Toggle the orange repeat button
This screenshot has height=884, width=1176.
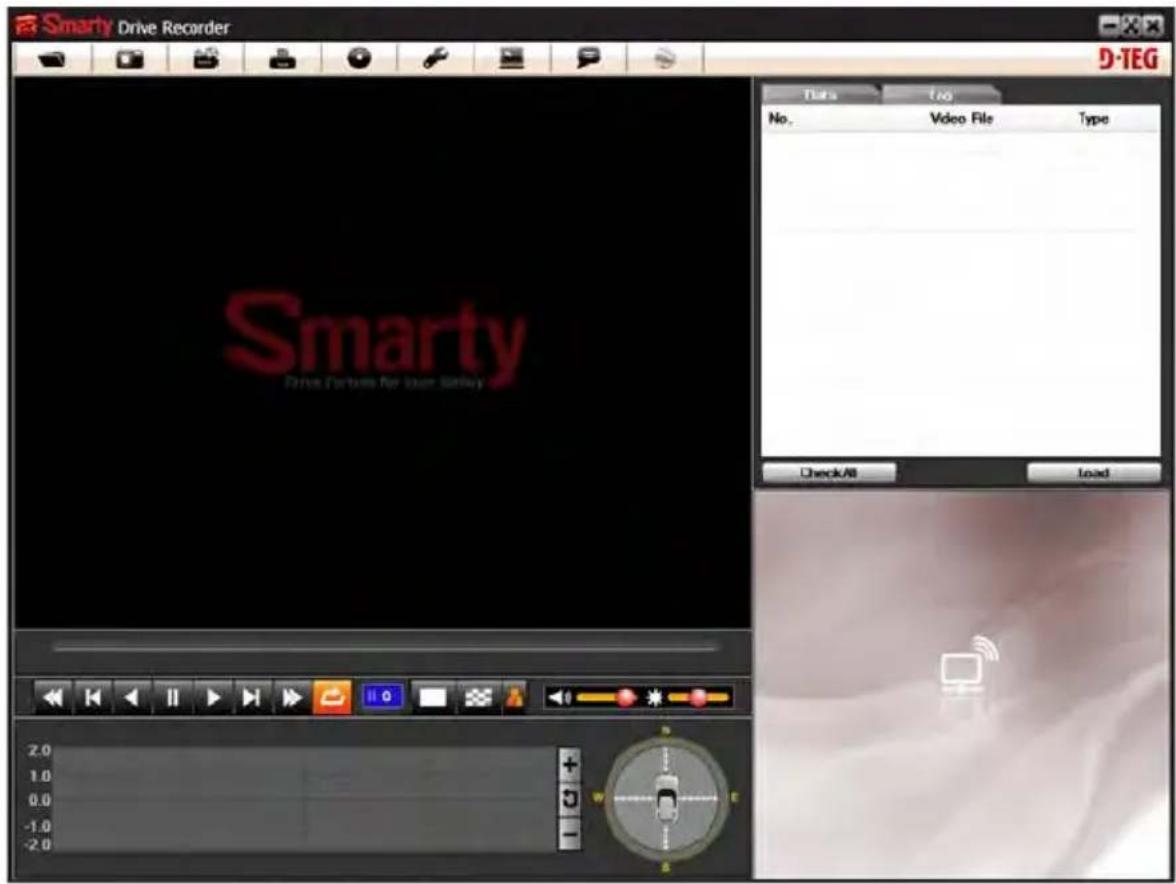tap(332, 698)
